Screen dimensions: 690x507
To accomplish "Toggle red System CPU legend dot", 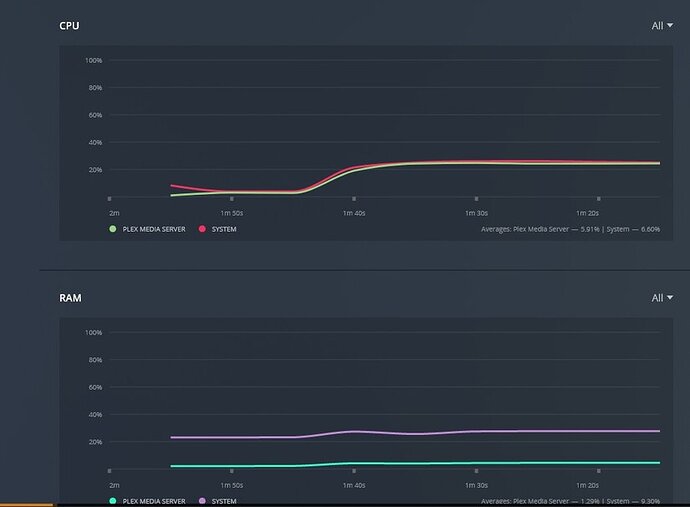I will tap(202, 229).
